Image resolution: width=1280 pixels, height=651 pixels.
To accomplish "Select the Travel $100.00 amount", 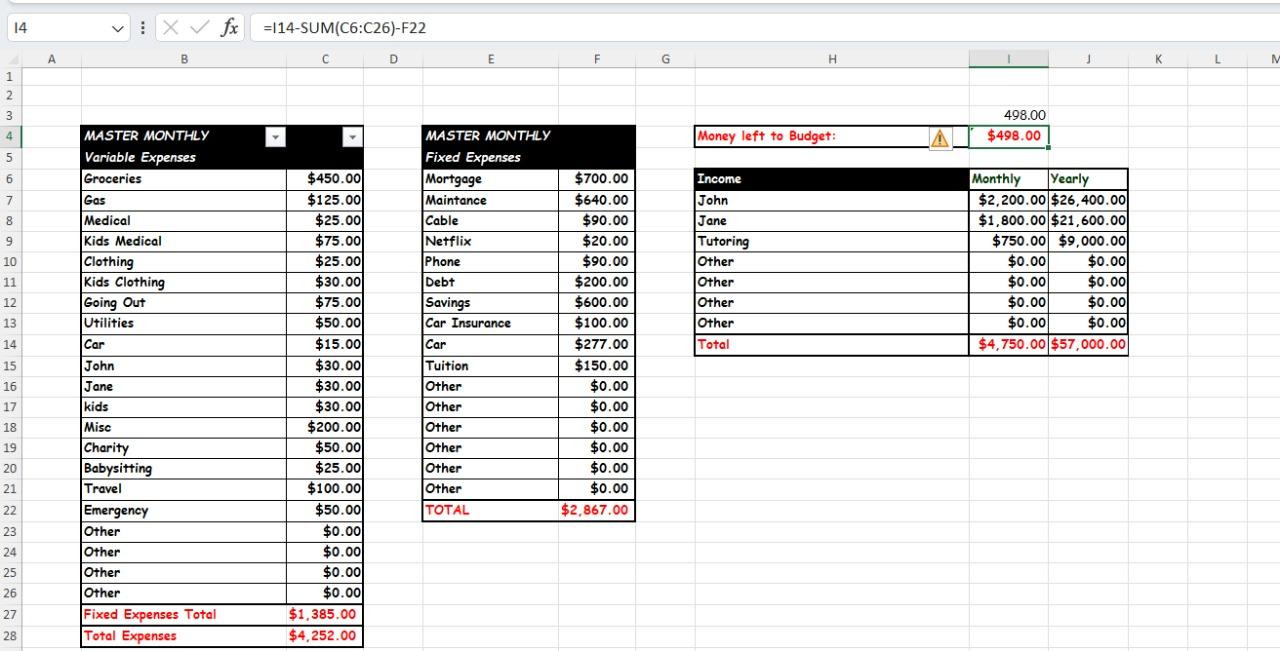I will point(325,489).
